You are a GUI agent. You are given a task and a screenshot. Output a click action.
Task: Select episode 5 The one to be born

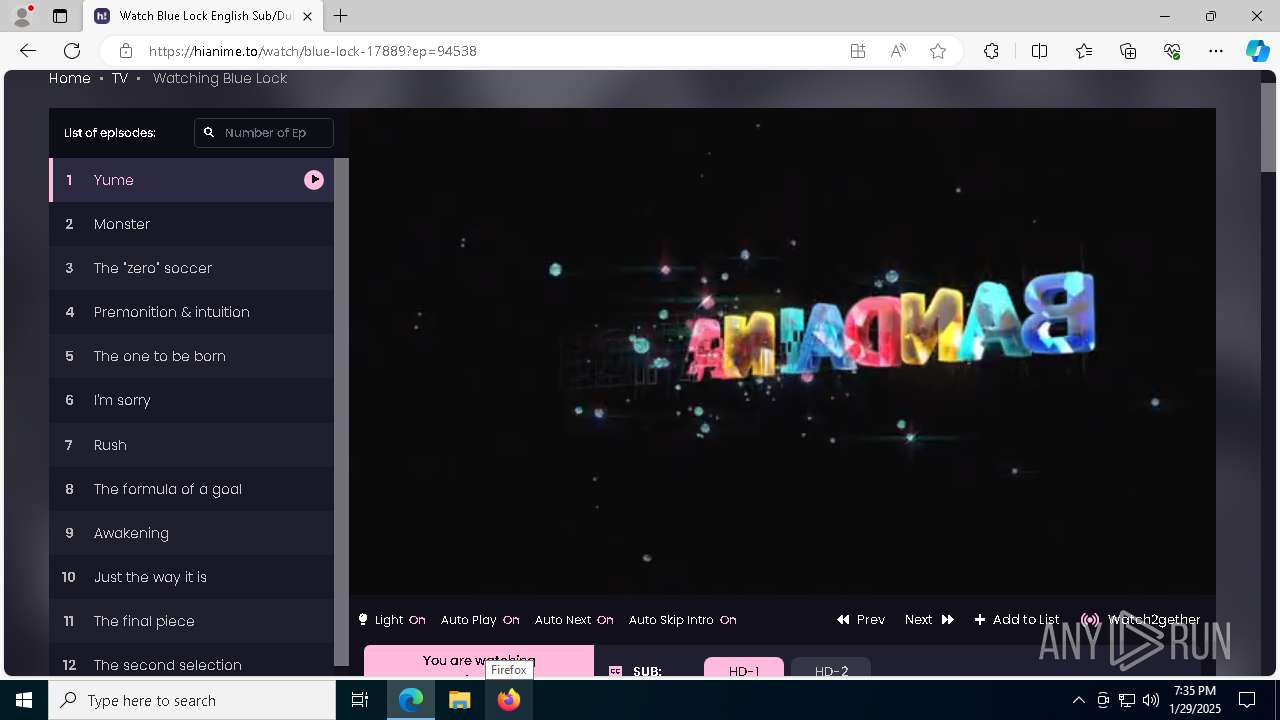pos(191,356)
